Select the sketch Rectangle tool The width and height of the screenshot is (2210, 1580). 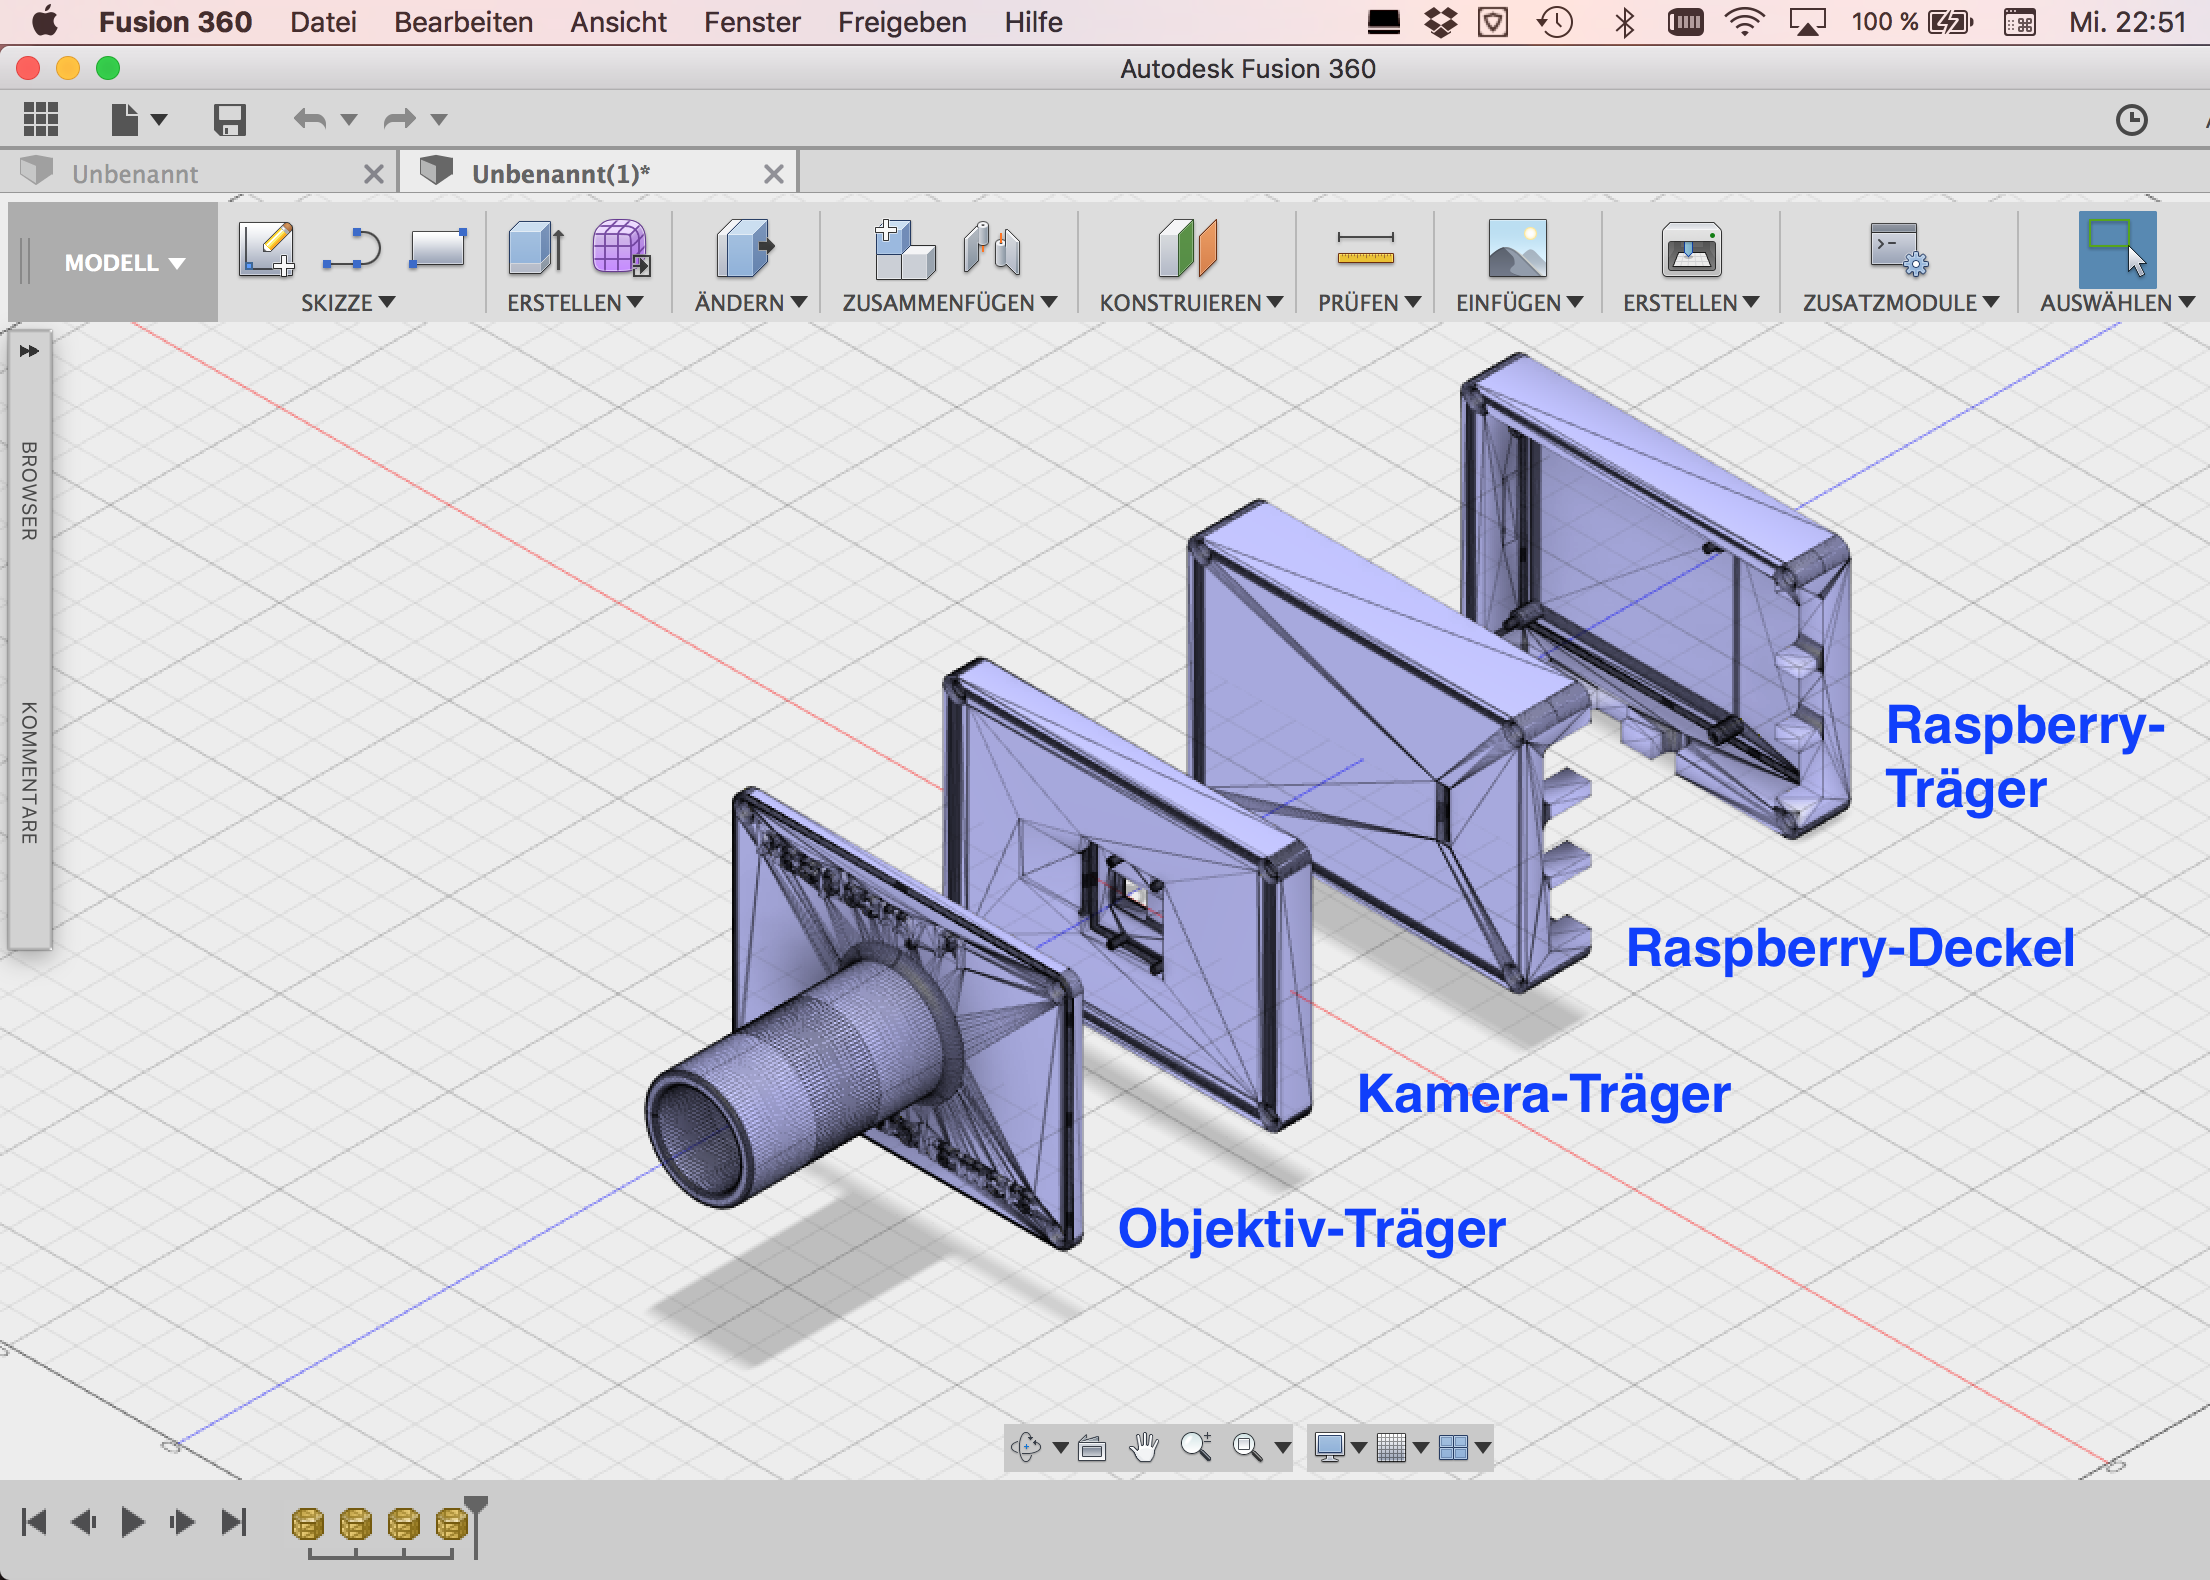coord(437,248)
